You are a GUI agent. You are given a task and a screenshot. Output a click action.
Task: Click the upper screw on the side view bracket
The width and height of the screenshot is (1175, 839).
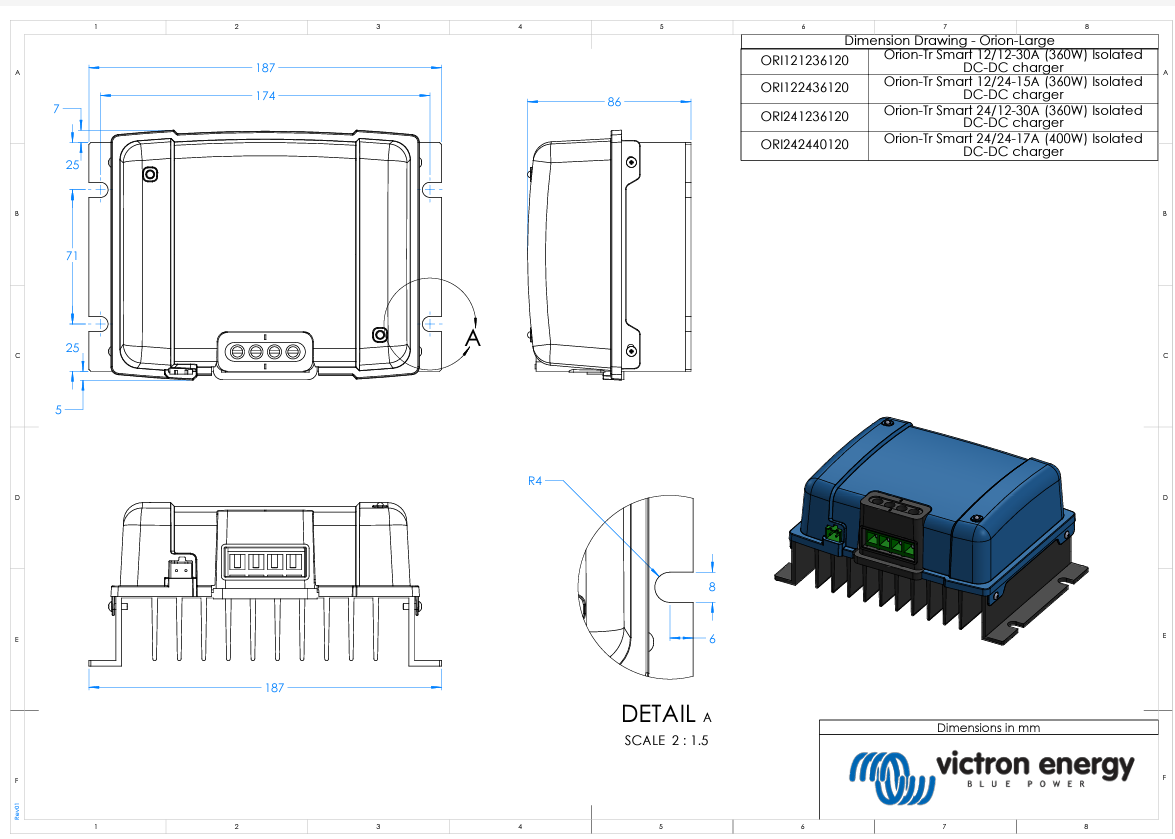point(630,162)
